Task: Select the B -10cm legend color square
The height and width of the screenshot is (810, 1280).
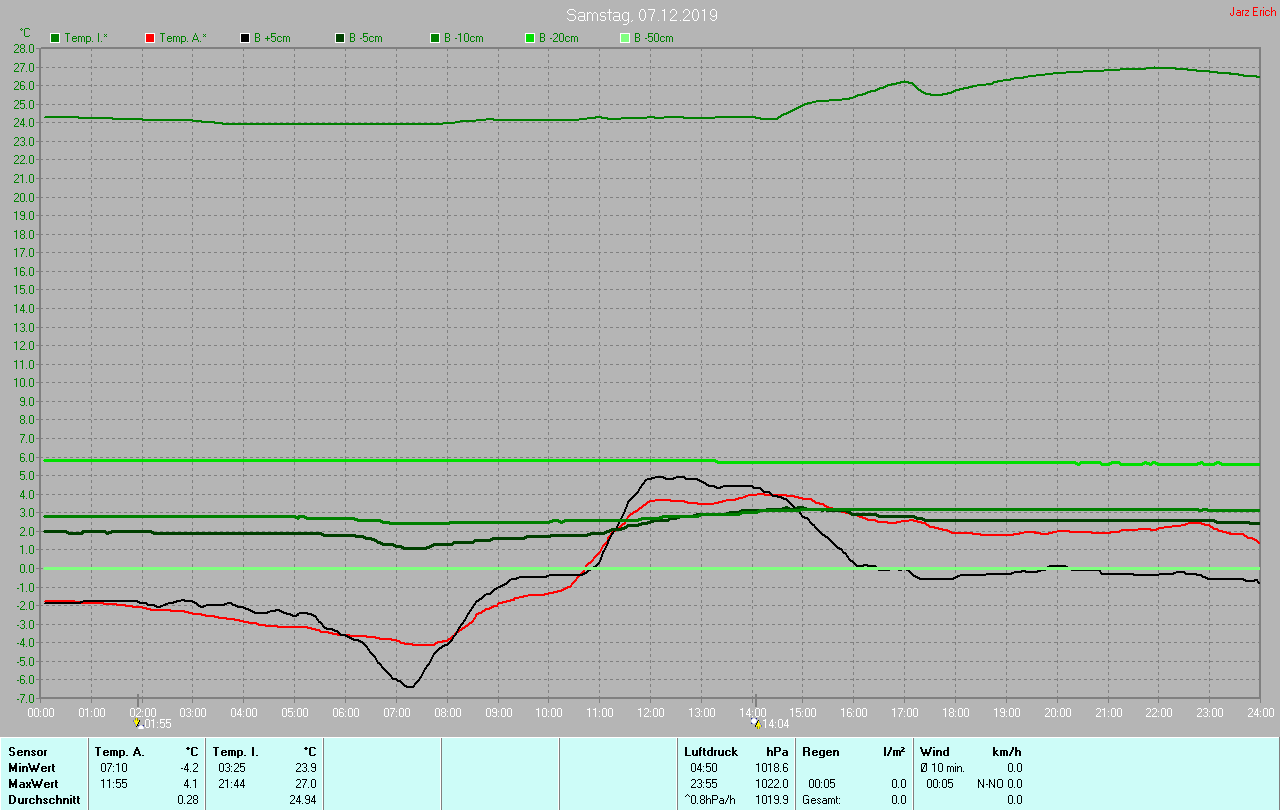Action: point(435,38)
